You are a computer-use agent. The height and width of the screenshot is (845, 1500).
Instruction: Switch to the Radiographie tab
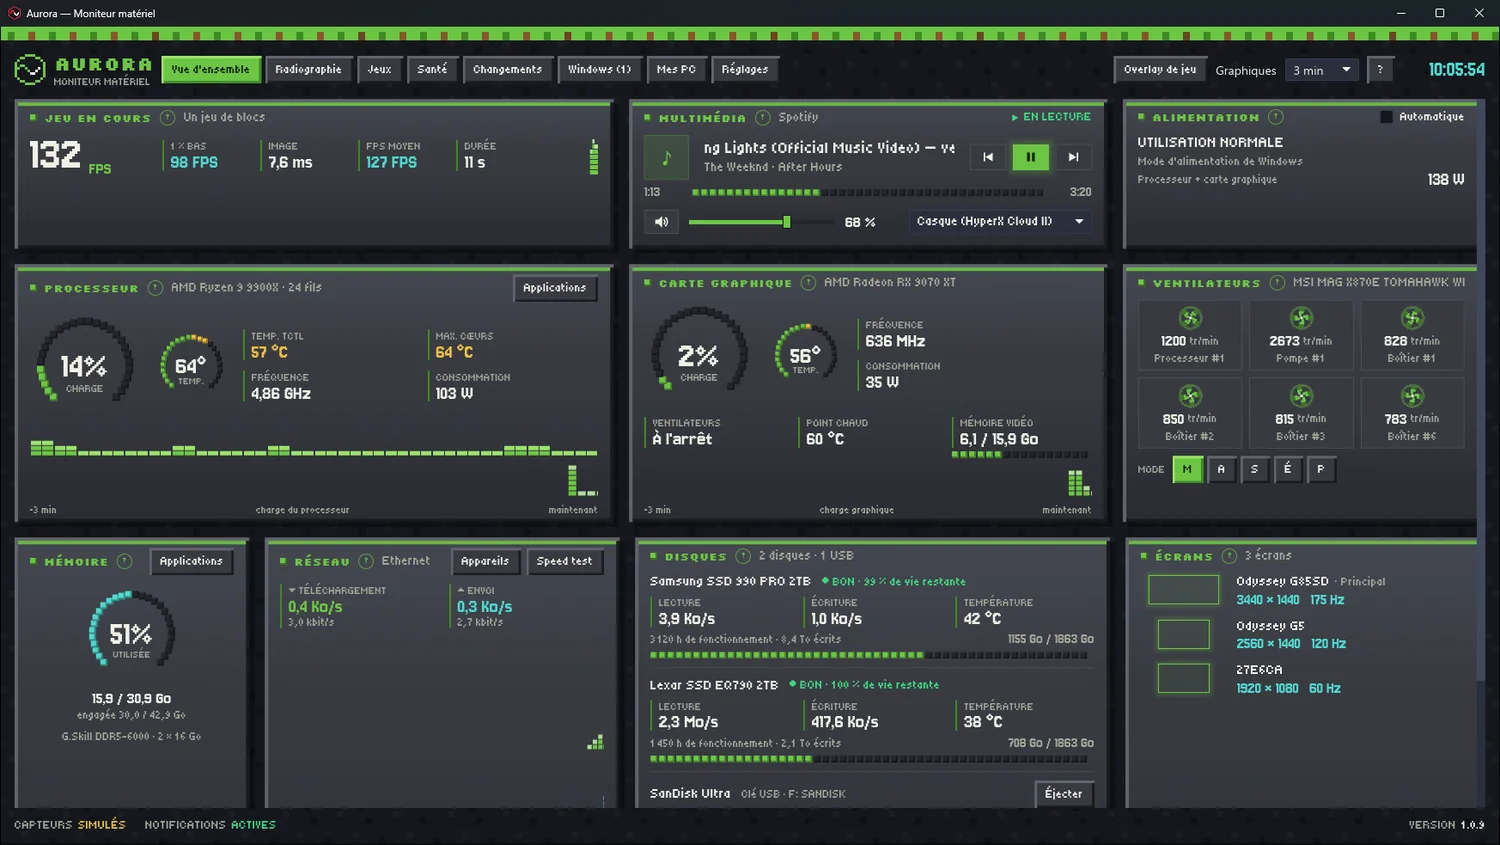tap(308, 70)
